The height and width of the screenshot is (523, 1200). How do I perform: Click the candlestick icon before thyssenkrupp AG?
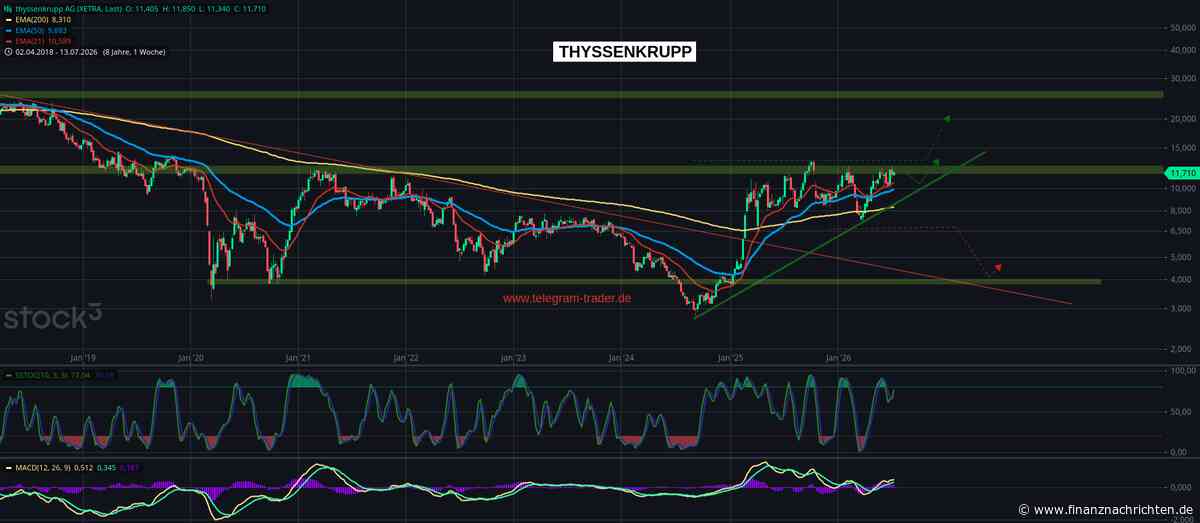(8, 8)
